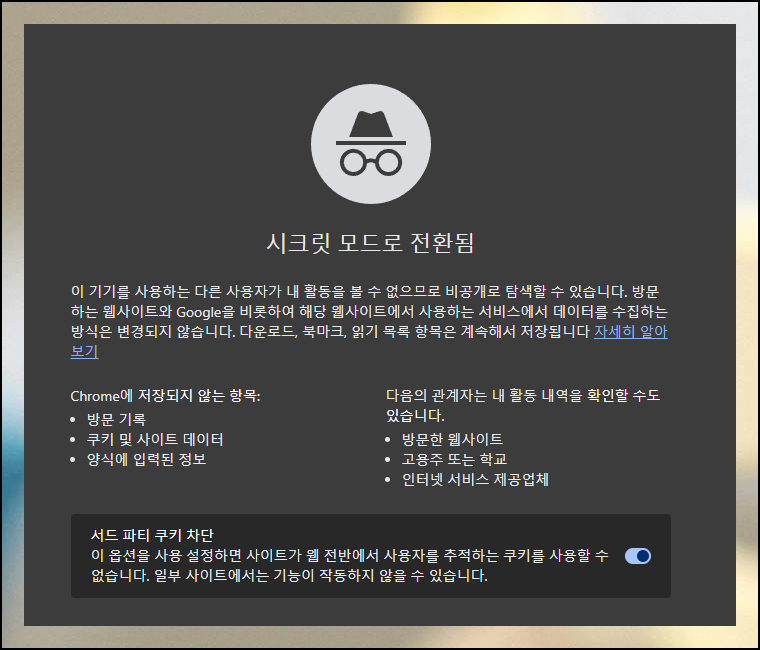Toggle the 서드 파티 쿠키 차단 switch
Viewport: 760px width, 650px height.
(x=637, y=556)
